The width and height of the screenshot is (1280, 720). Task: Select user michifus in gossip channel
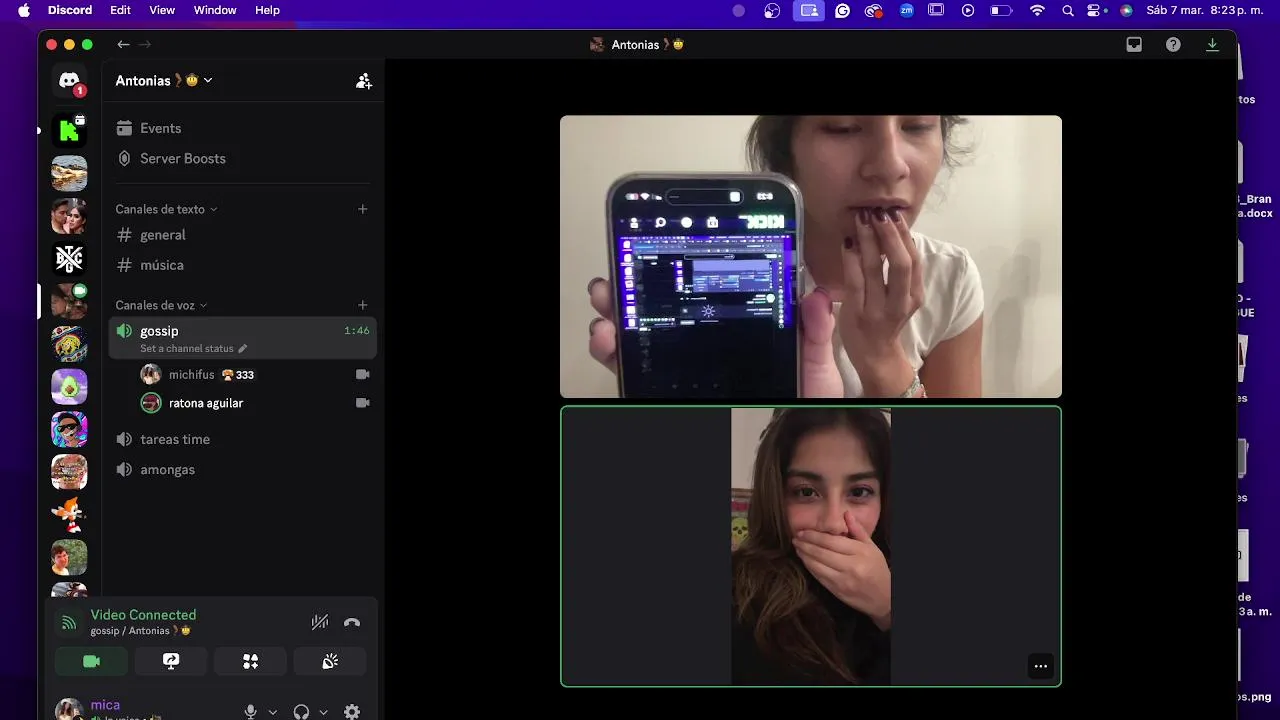click(255, 374)
